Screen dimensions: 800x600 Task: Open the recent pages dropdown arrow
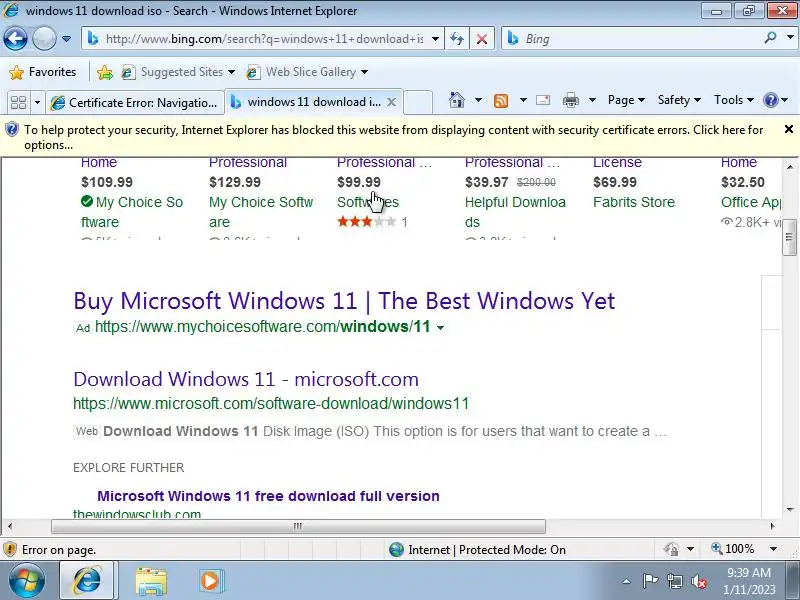coord(66,39)
